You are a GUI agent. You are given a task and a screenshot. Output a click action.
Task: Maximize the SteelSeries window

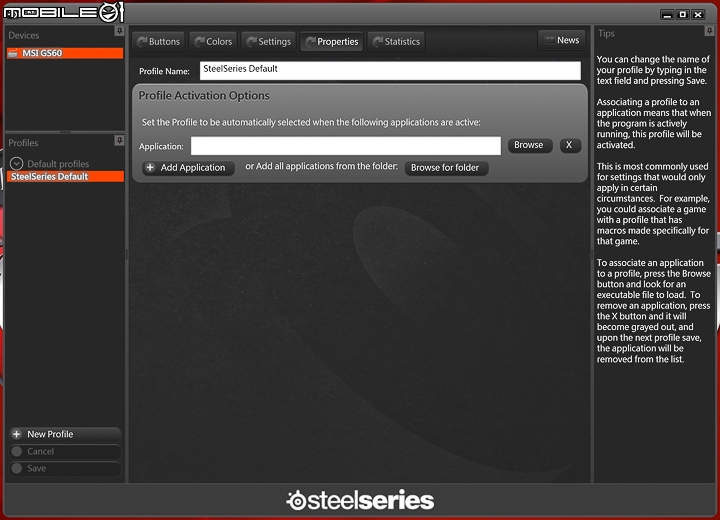tap(683, 15)
